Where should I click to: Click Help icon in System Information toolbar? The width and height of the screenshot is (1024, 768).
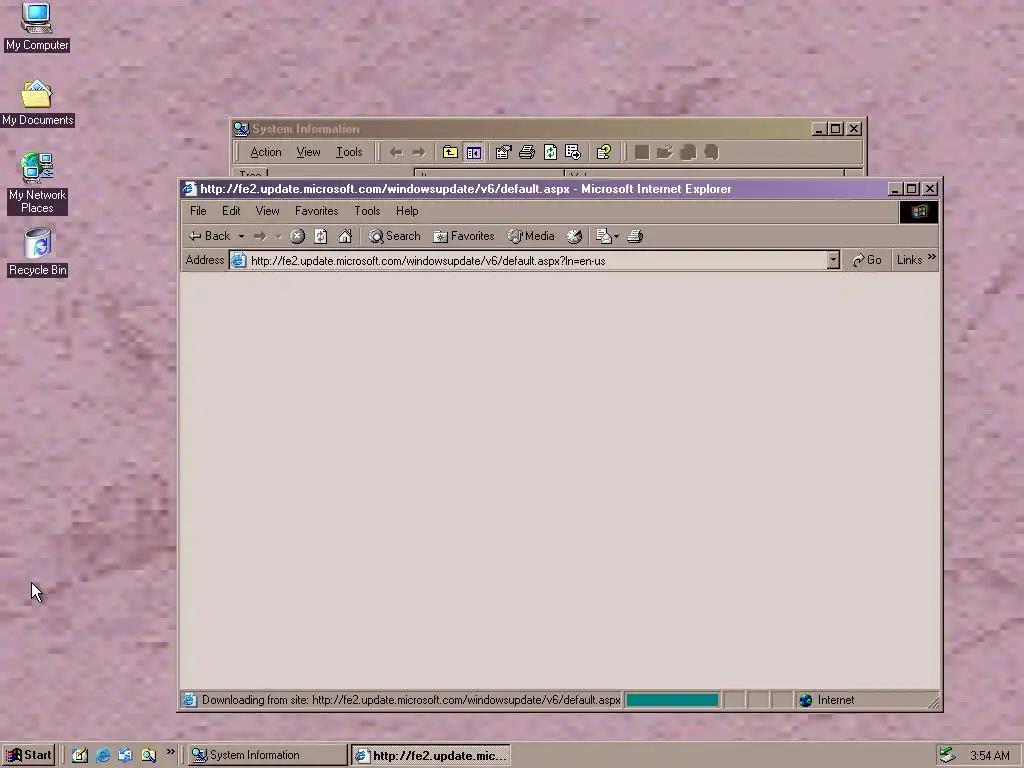point(604,152)
